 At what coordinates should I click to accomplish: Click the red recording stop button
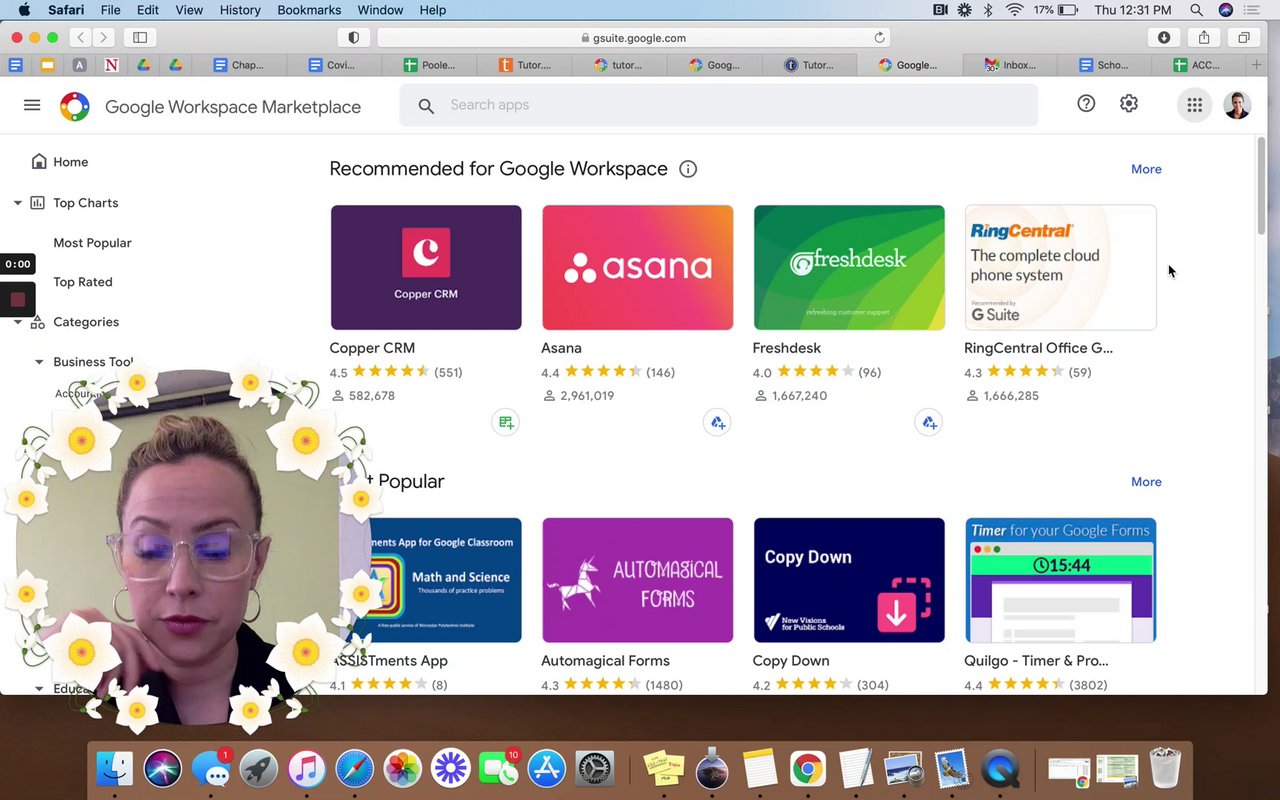point(17,299)
